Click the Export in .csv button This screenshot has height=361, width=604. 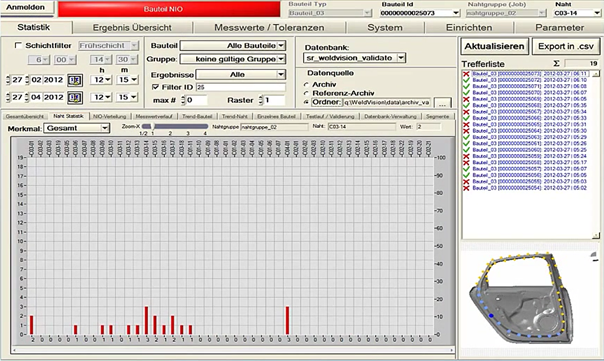[x=566, y=46]
